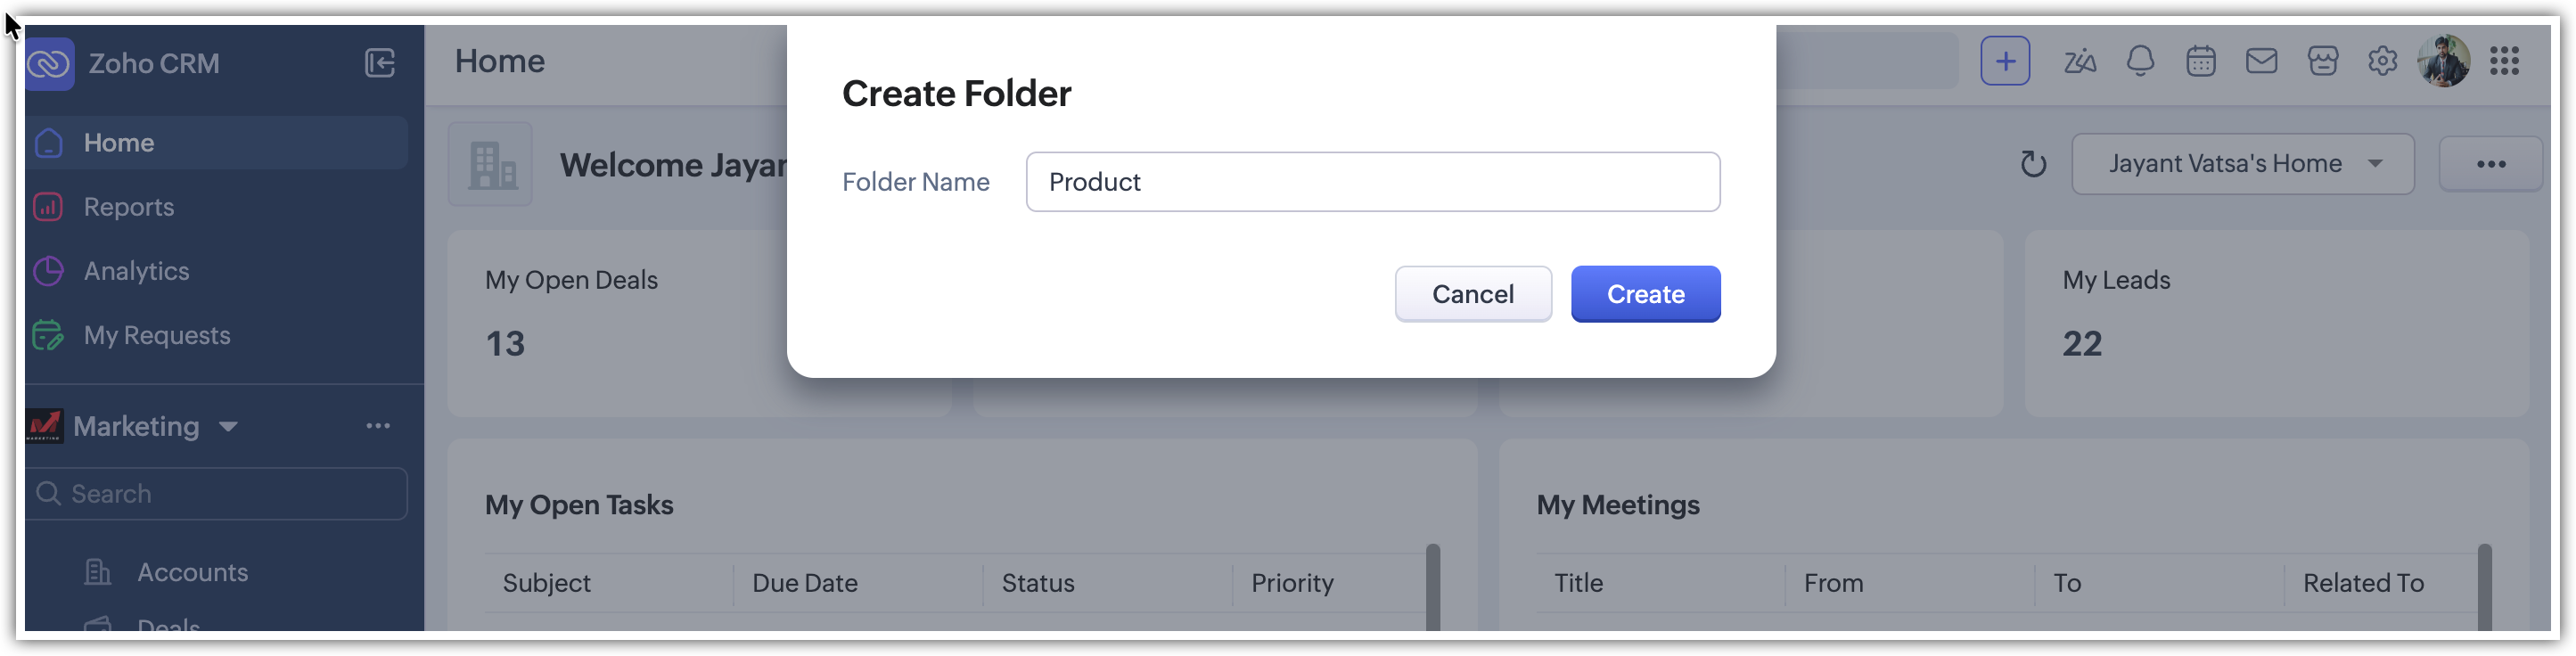The image size is (2576, 656).
Task: Go to Reports in the sidebar
Action: click(129, 207)
